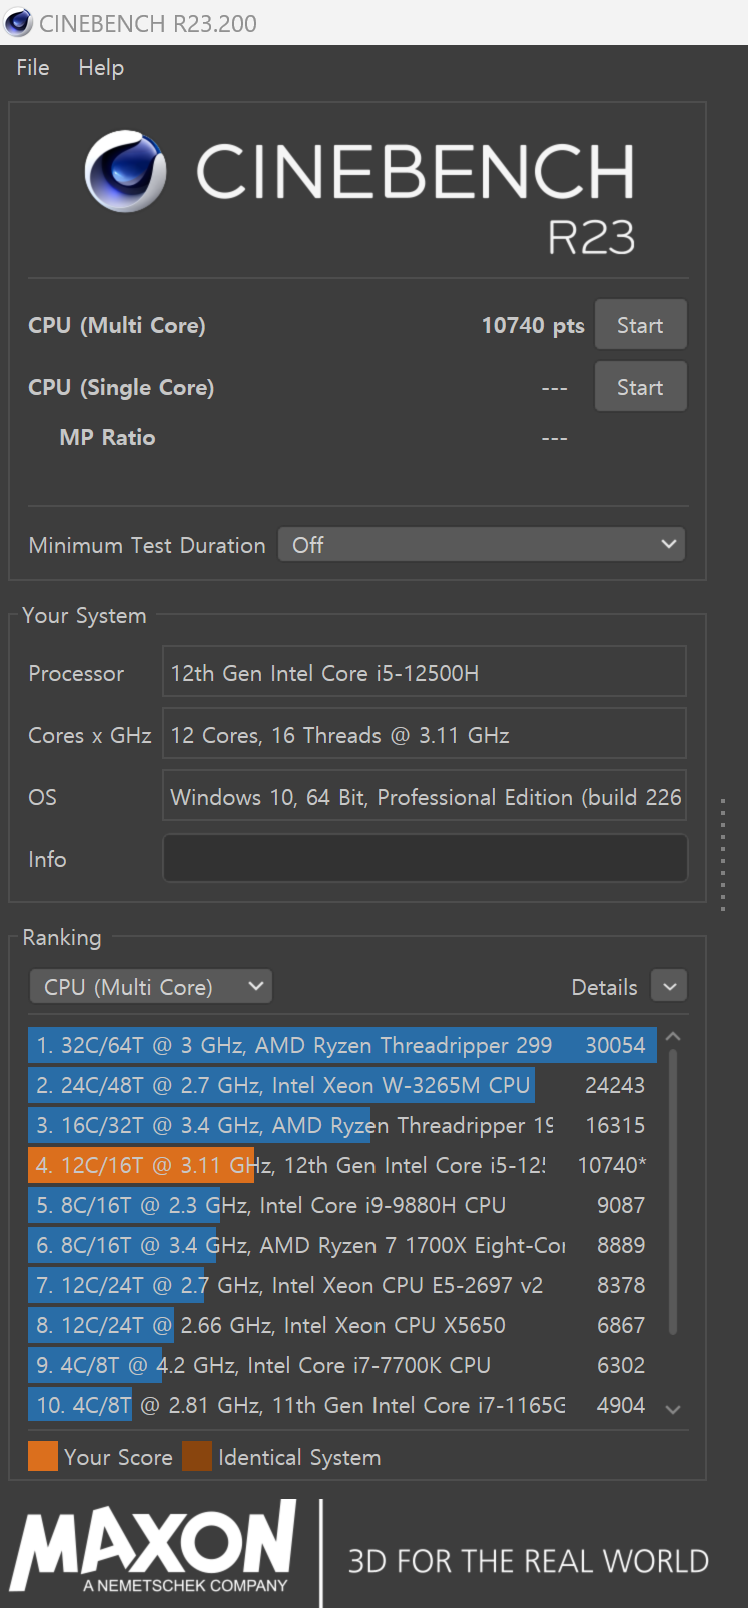The width and height of the screenshot is (748, 1608).
Task: Click the Details label
Action: tap(604, 987)
